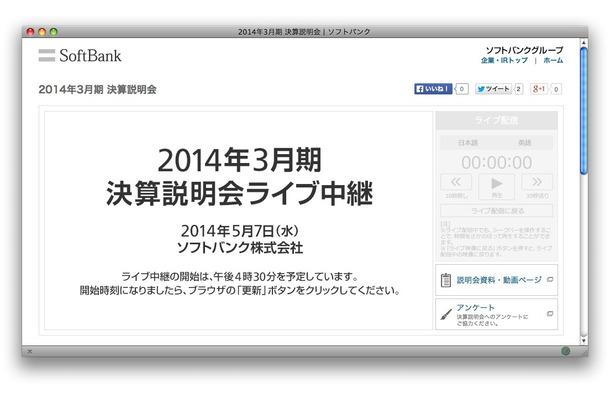Image resolution: width=610 pixels, height=400 pixels.
Task: Click the yellow minimize window button
Action: (42, 32)
